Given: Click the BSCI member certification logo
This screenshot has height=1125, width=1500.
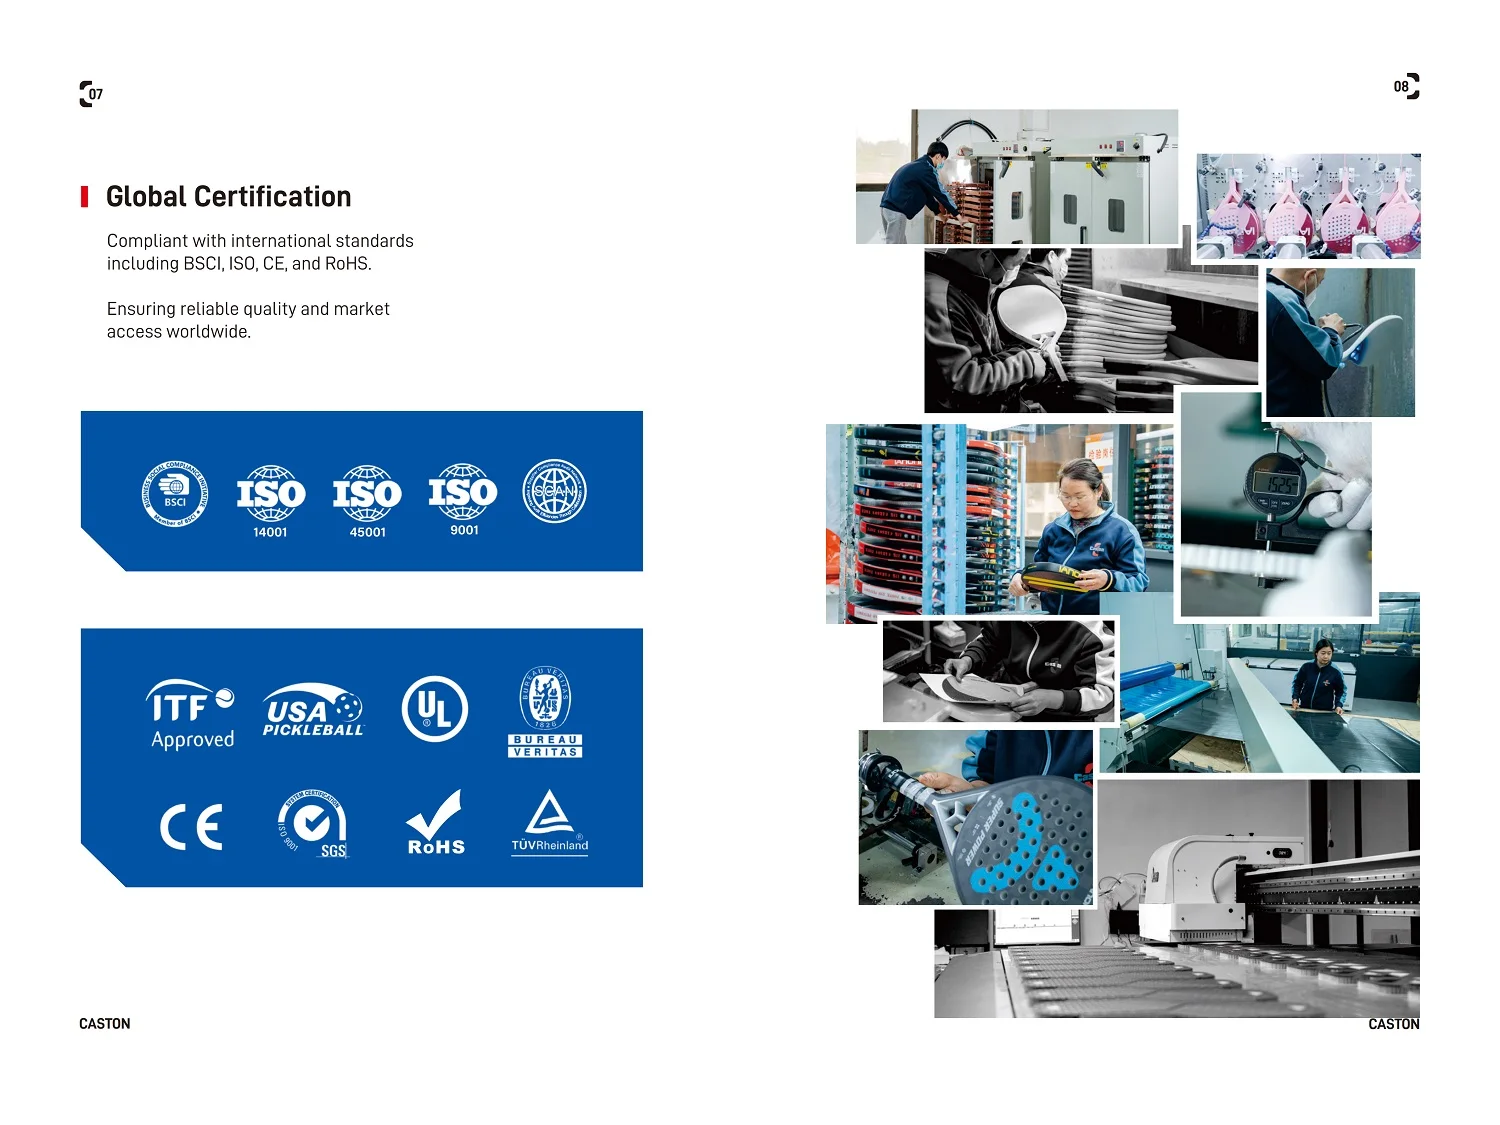Looking at the screenshot, I should coord(175,494).
